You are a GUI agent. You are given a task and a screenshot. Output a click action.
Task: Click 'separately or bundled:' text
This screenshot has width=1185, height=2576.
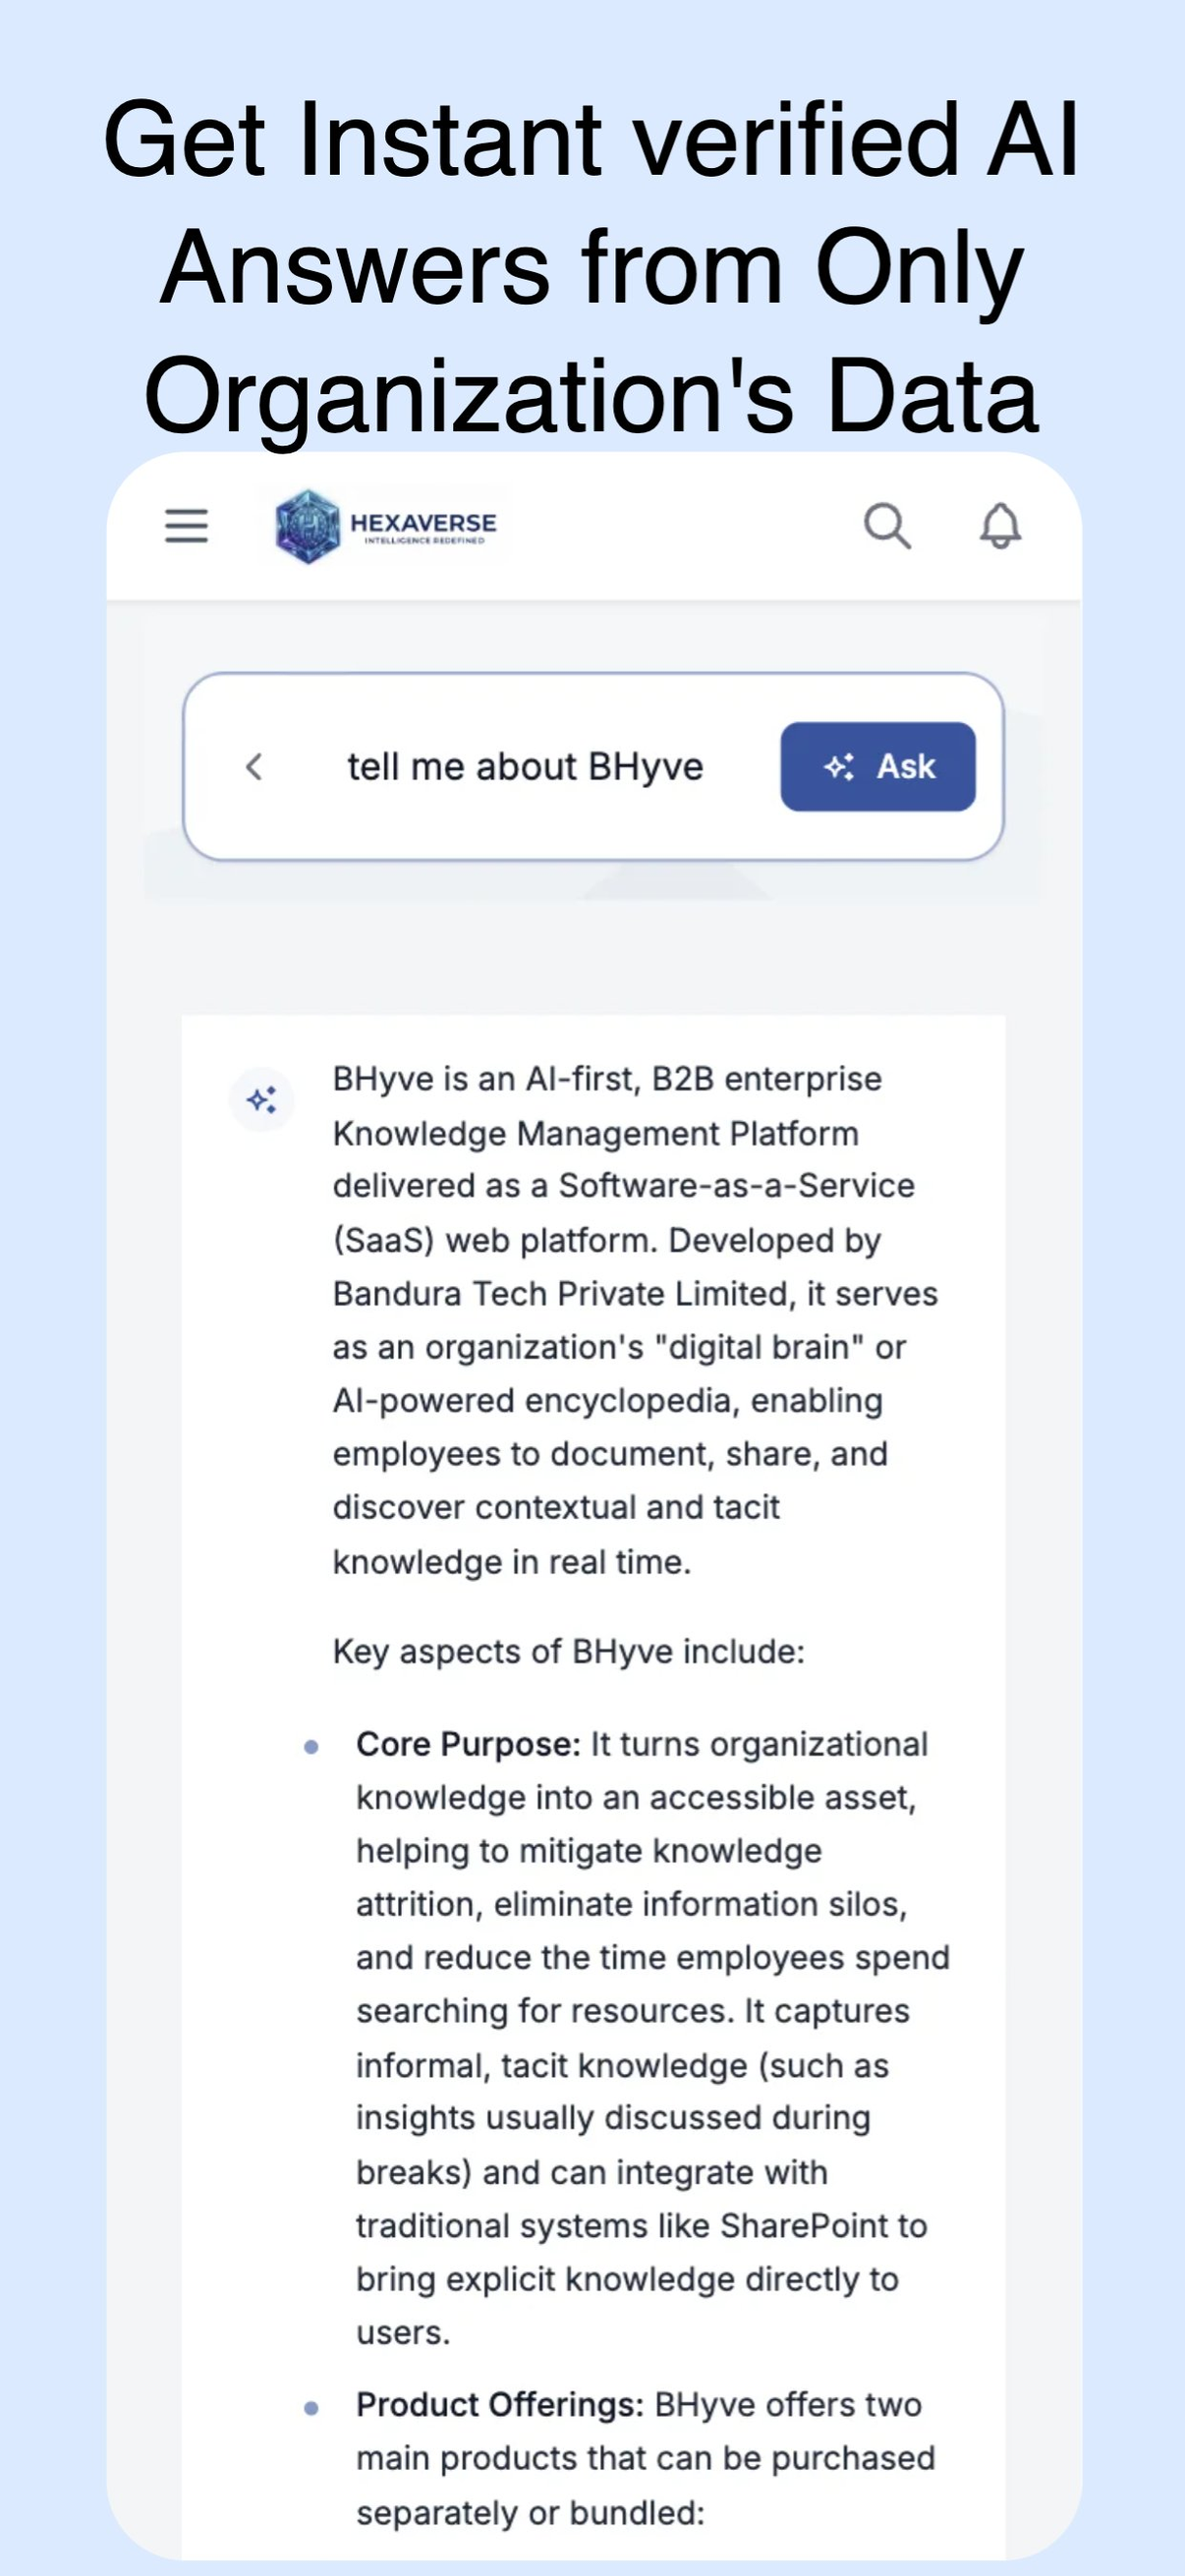pos(530,2512)
